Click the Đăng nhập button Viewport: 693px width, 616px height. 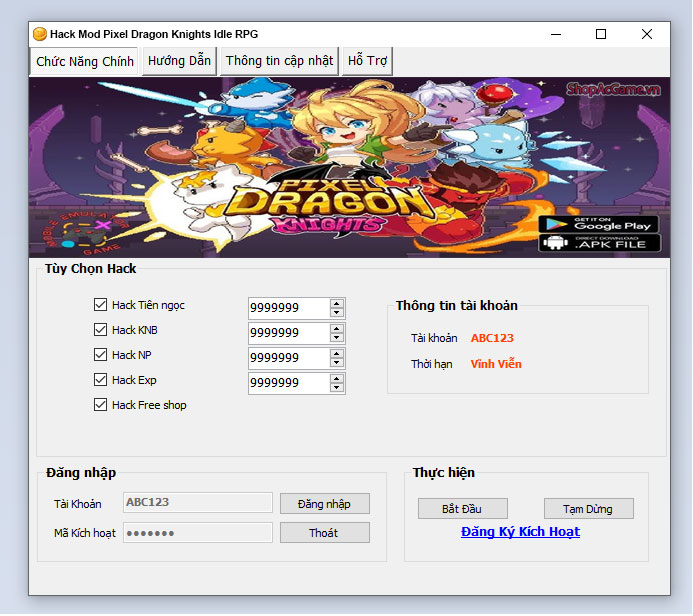tap(325, 504)
